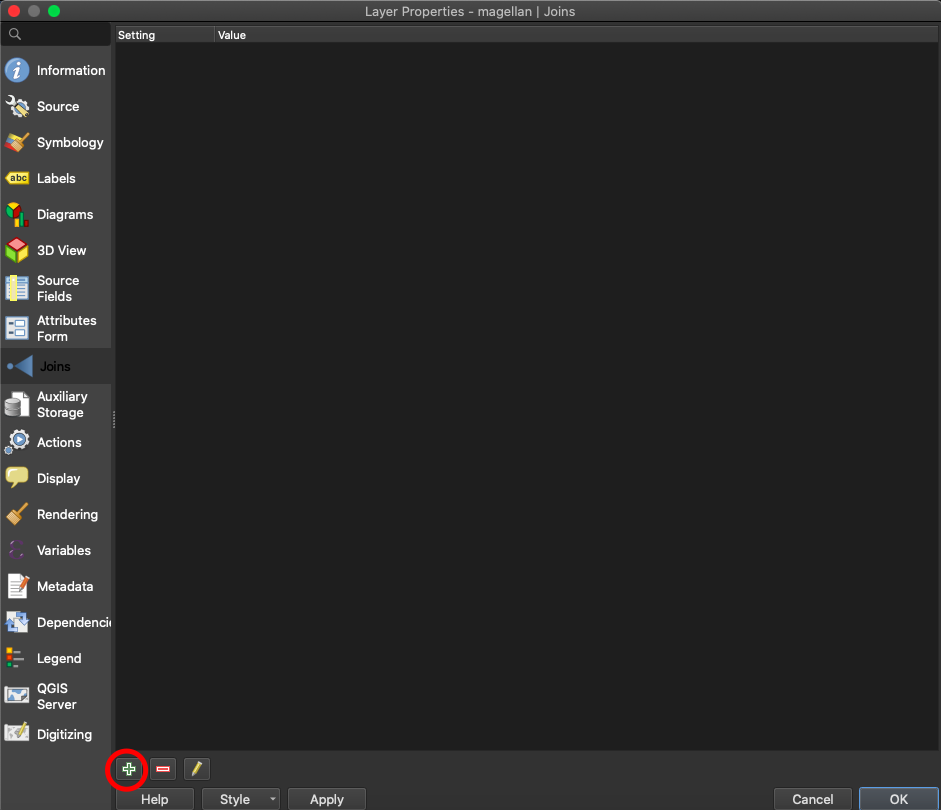Screen dimensions: 941x810
Task: Open the 3D View settings
Action: pos(56,251)
